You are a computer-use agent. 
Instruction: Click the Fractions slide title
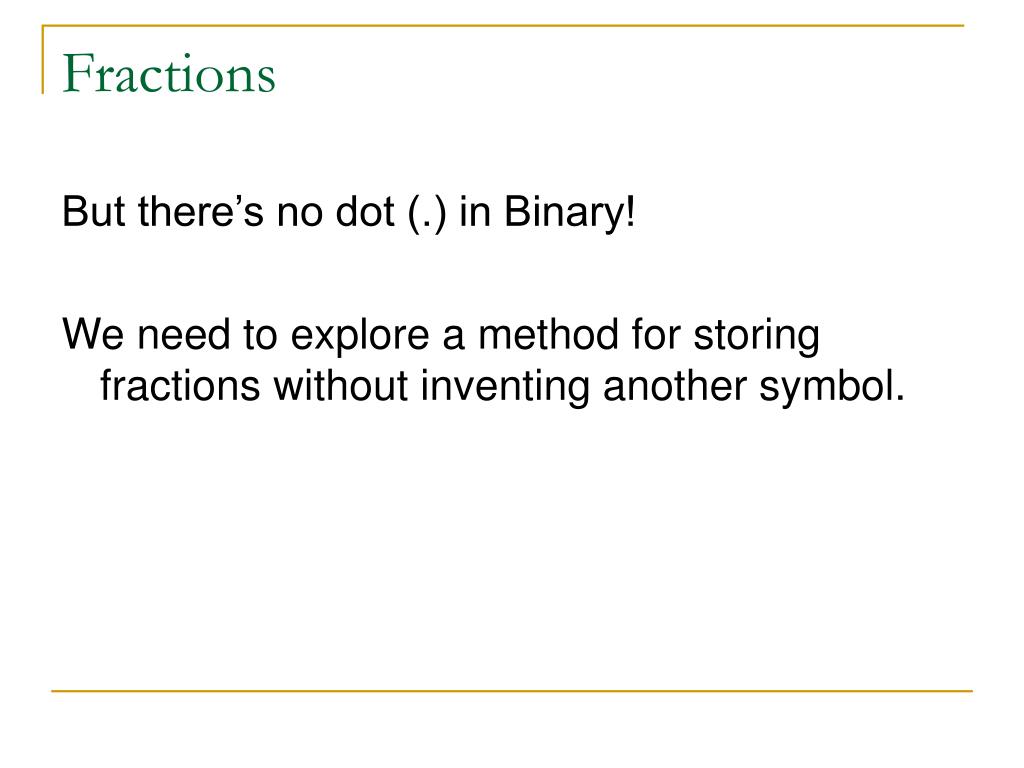pyautogui.click(x=168, y=73)
